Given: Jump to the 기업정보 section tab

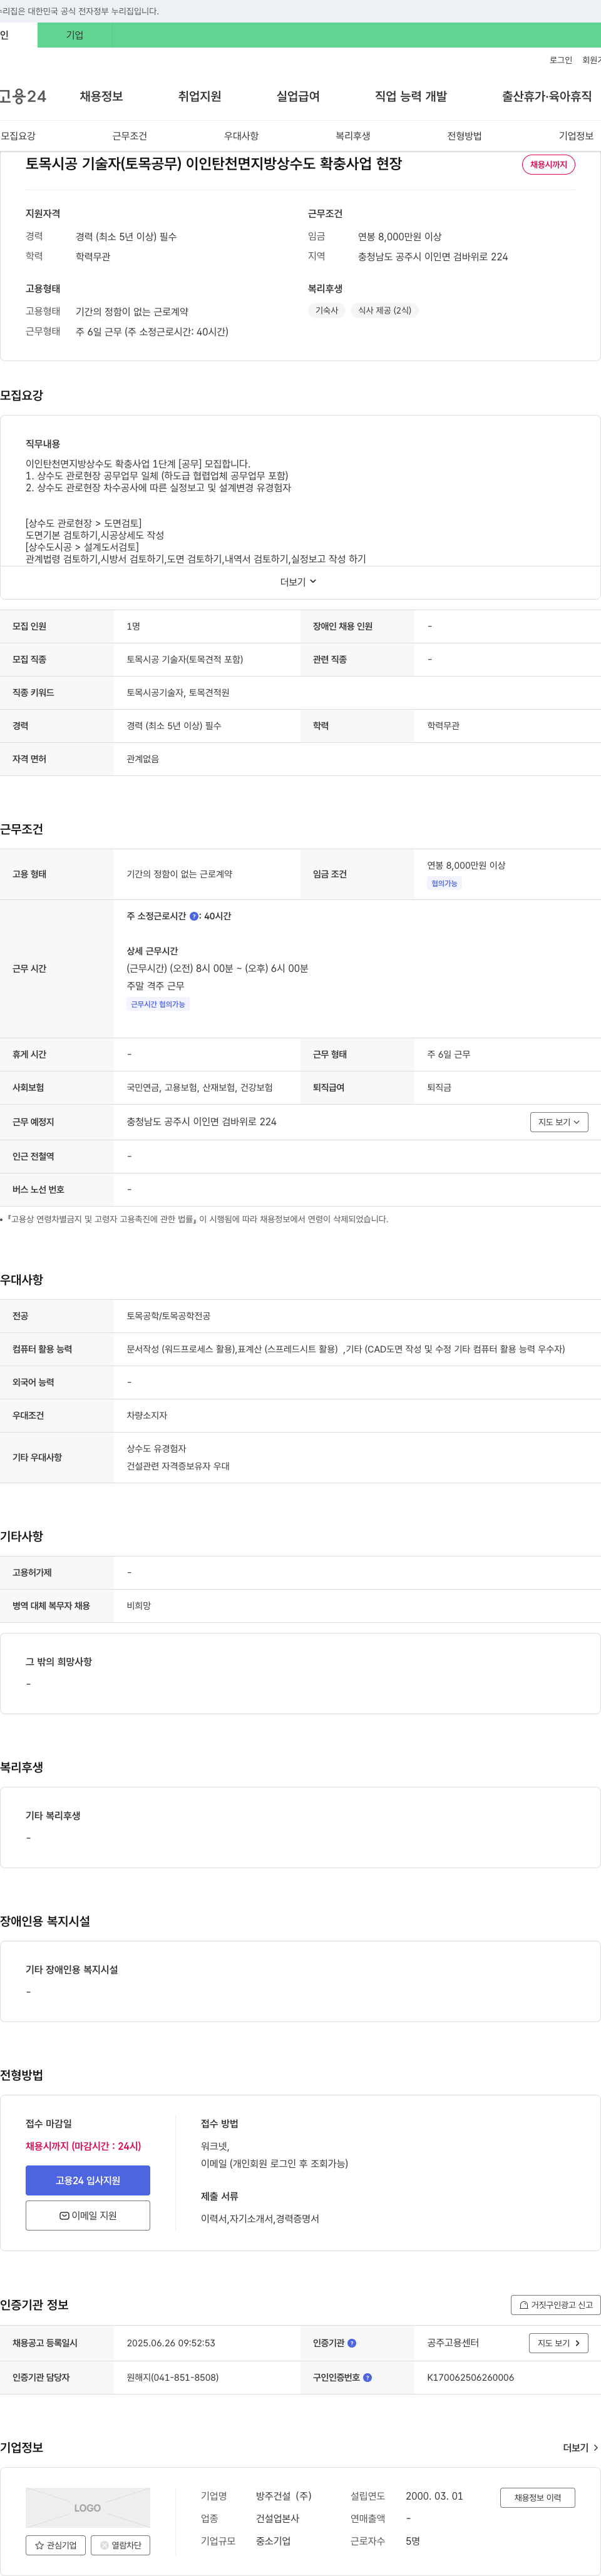Looking at the screenshot, I should point(576,136).
